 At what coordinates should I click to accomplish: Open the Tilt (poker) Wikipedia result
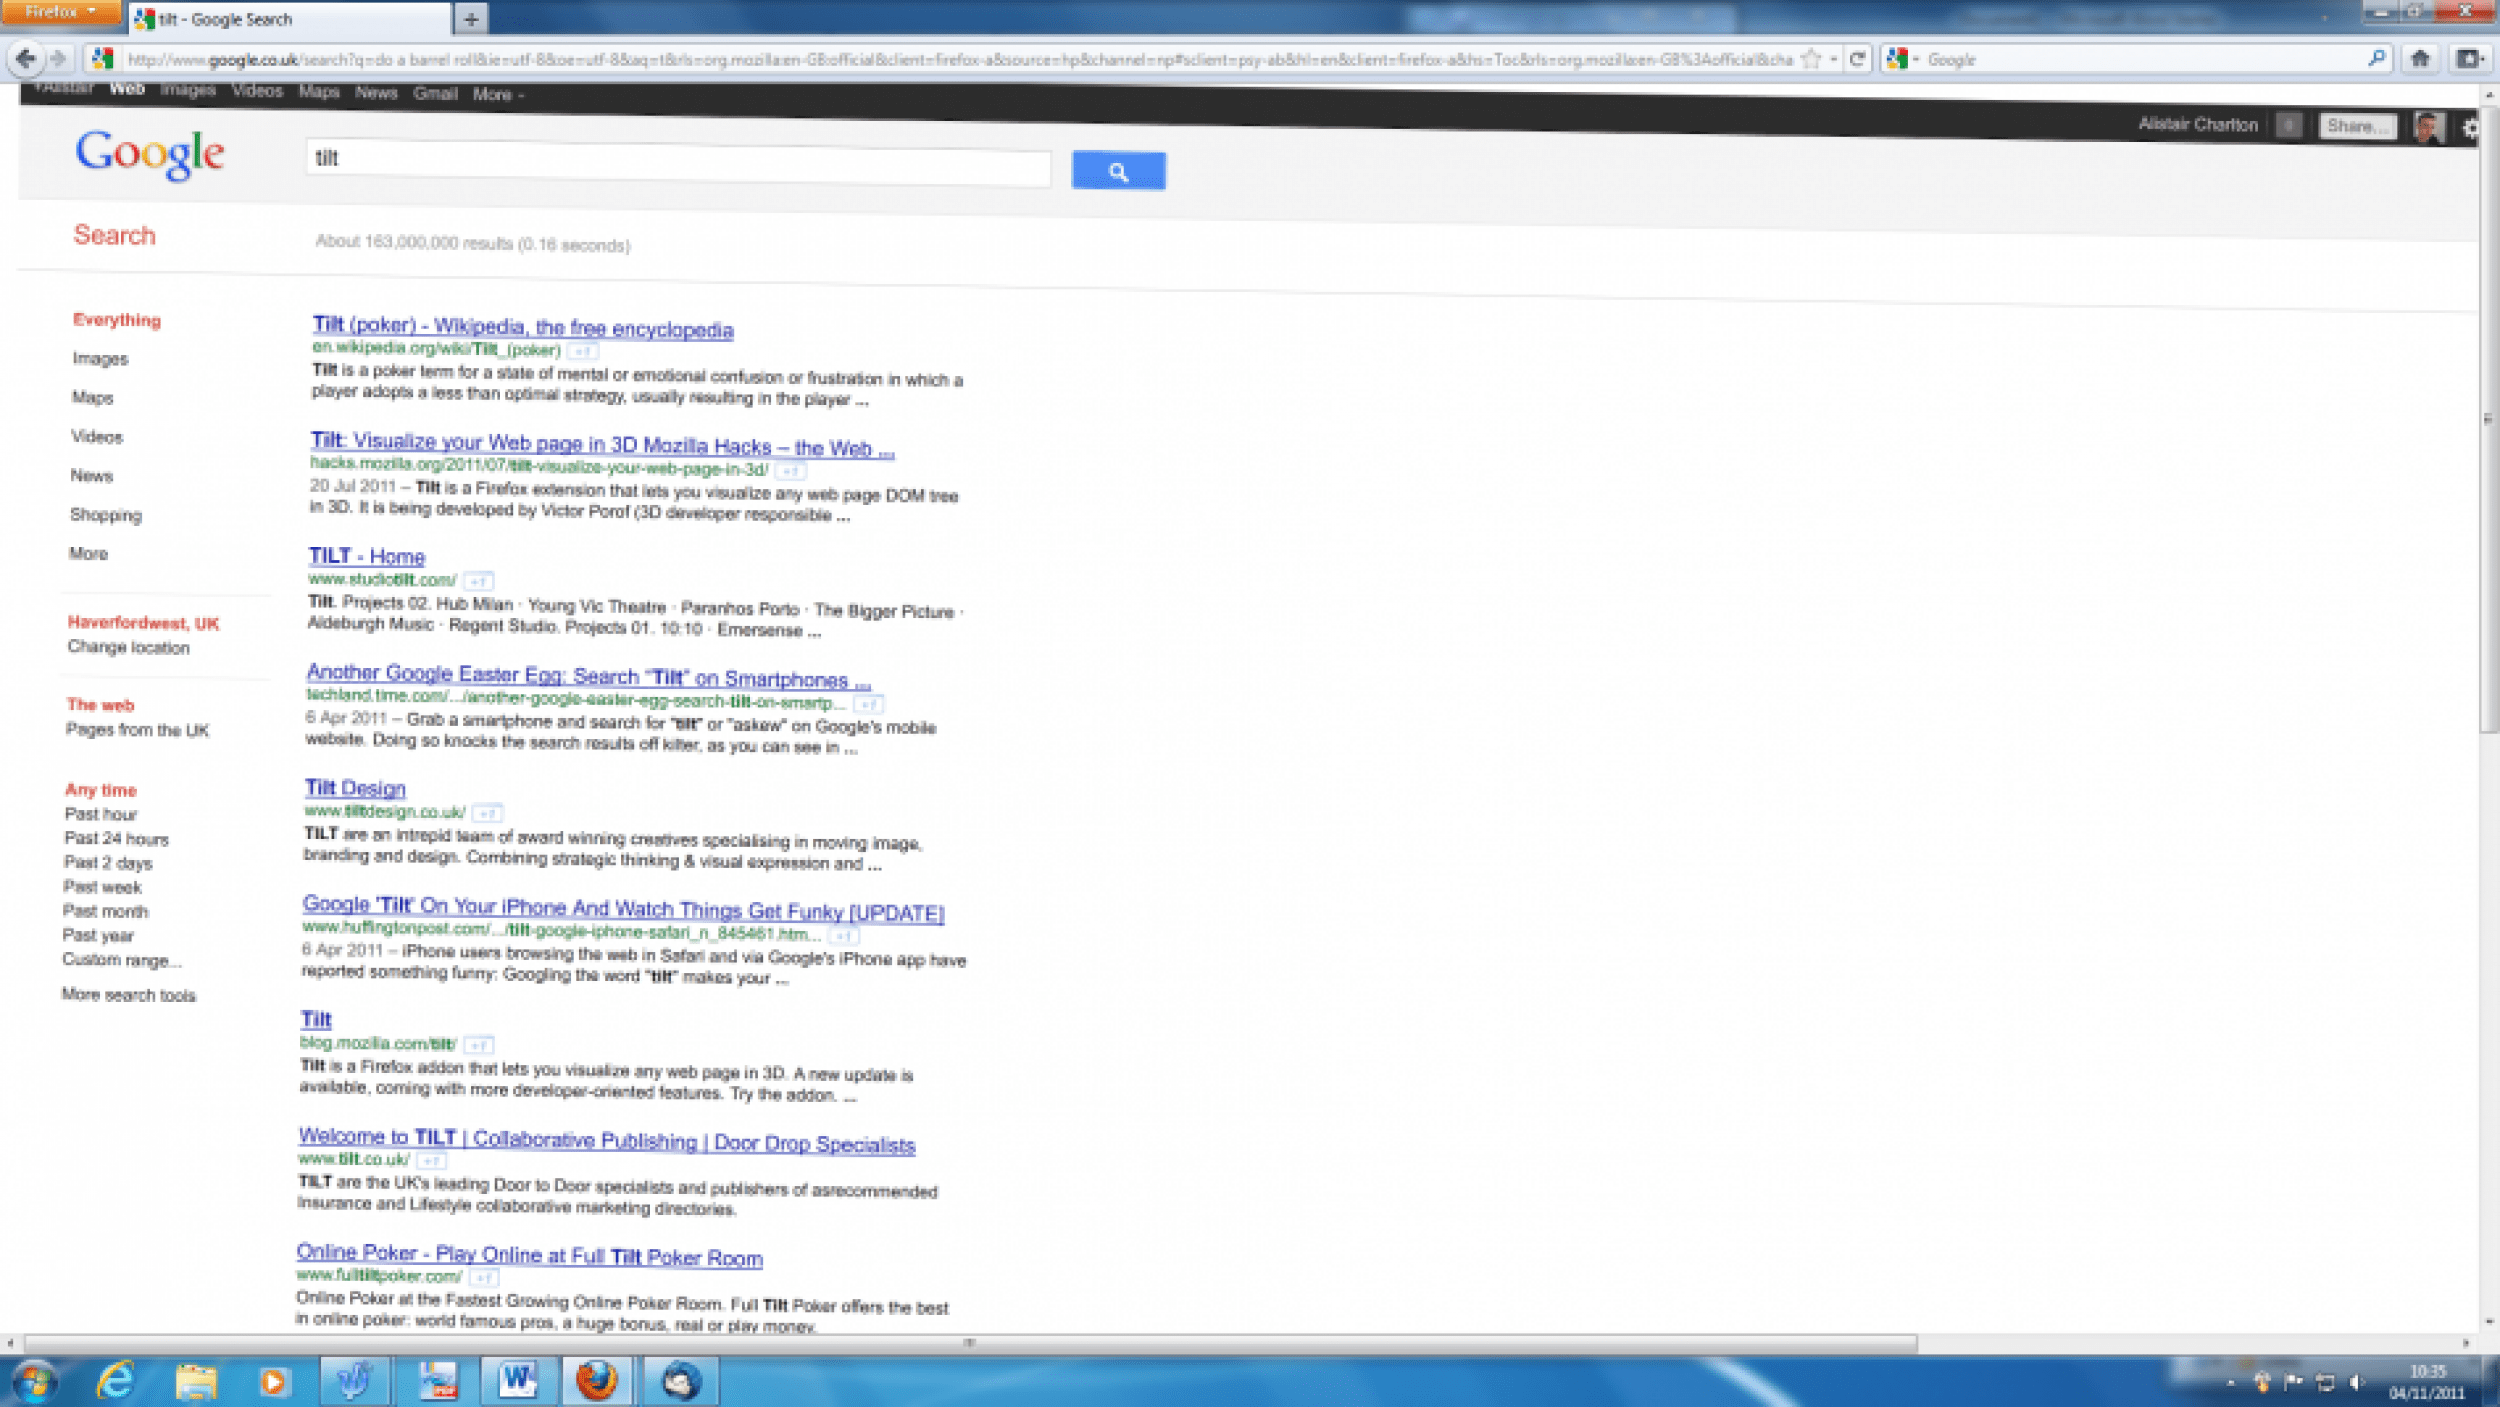pyautogui.click(x=522, y=327)
